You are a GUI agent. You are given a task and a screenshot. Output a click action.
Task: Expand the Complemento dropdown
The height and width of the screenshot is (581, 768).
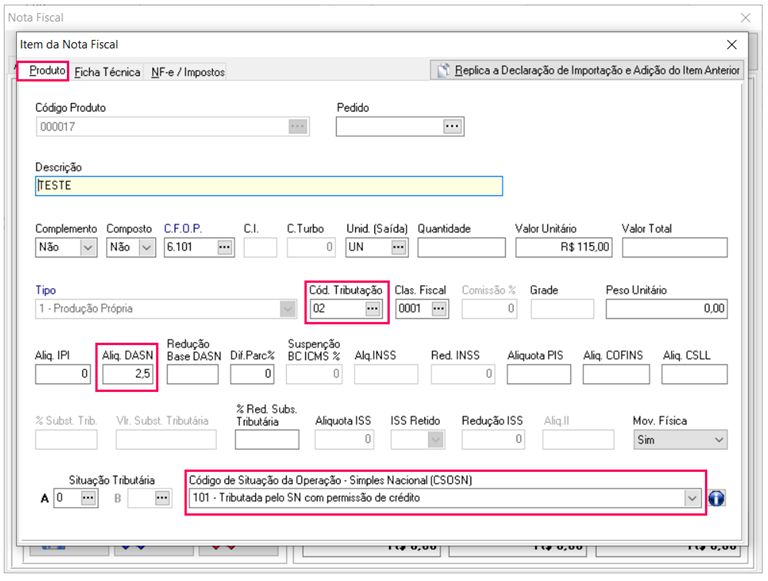click(87, 247)
